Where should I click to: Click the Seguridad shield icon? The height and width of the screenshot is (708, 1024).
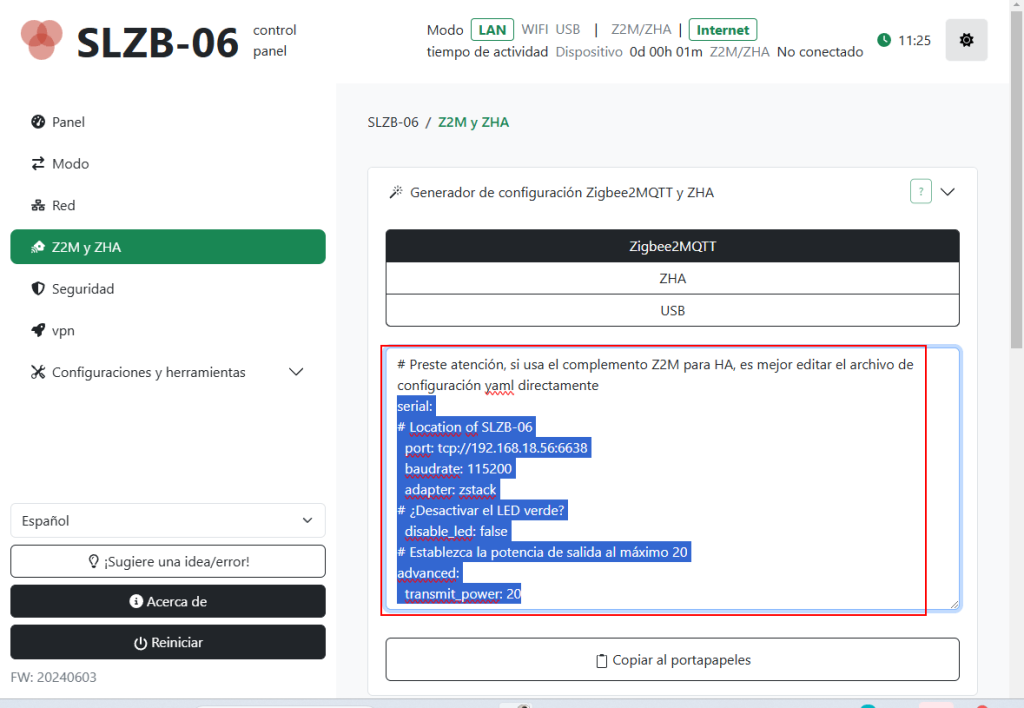coord(38,289)
